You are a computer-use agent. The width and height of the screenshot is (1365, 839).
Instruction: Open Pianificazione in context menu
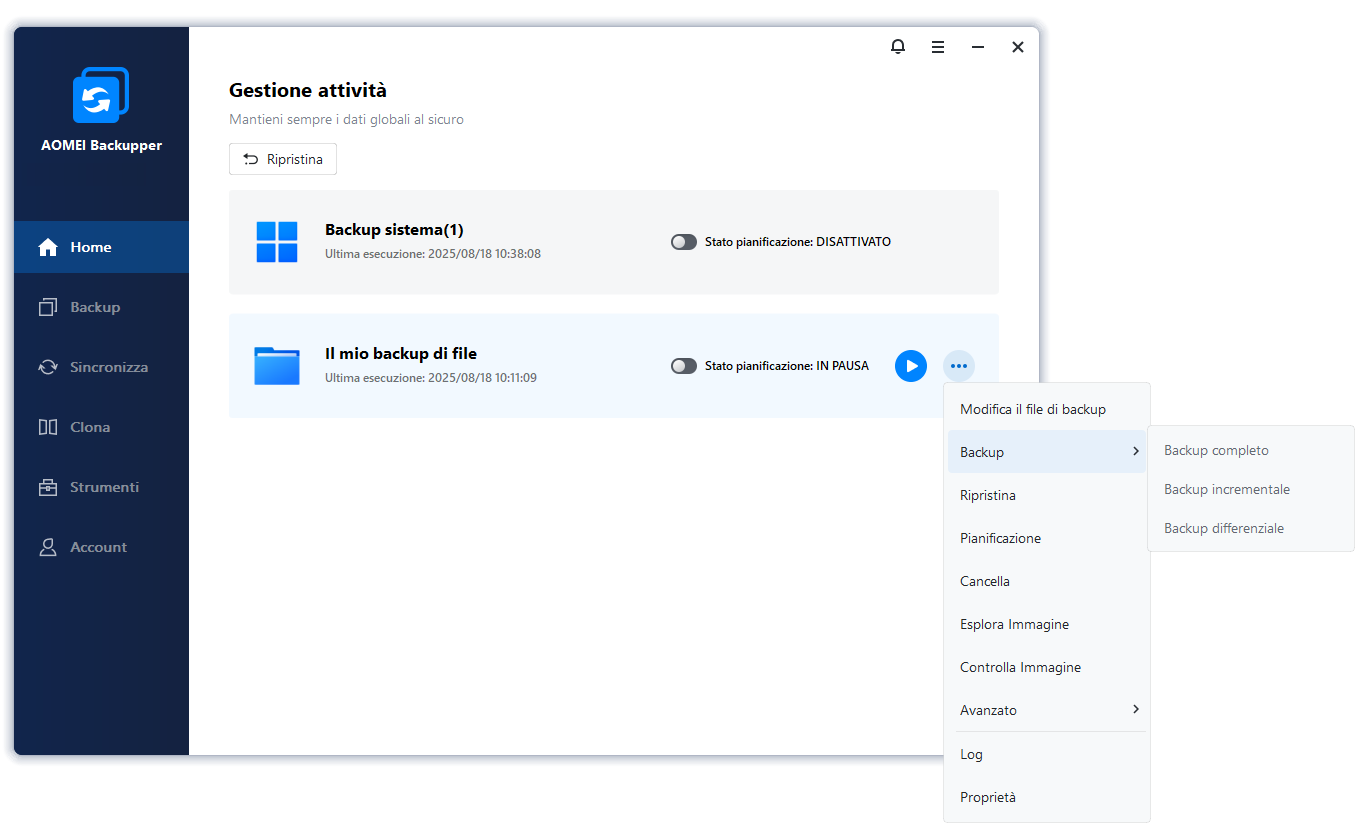(x=1000, y=538)
